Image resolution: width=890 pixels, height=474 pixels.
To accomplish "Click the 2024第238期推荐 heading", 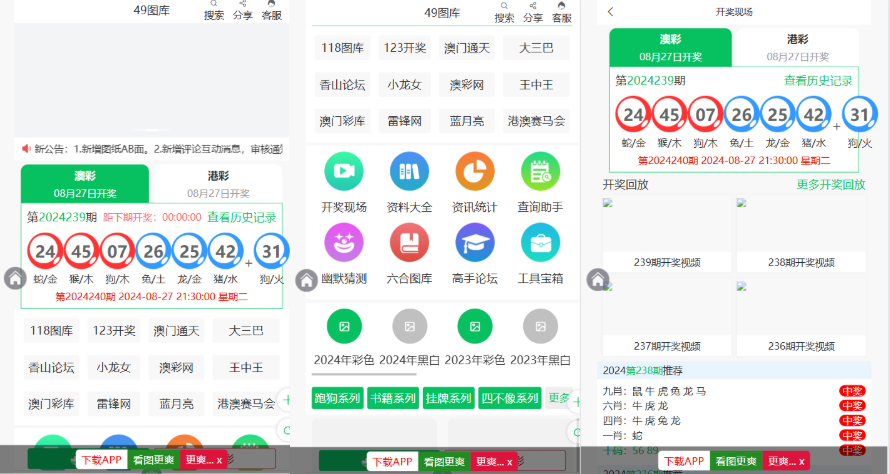I will click(643, 370).
